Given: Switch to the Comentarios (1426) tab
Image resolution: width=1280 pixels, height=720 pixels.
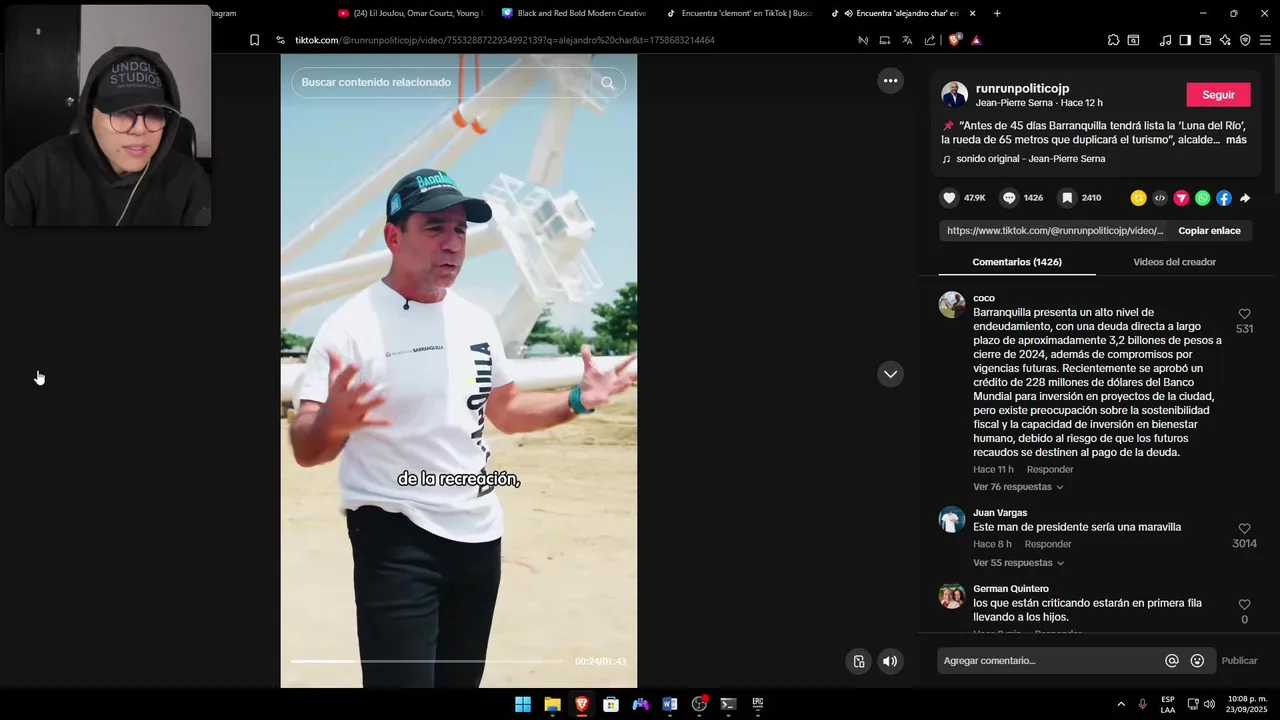Looking at the screenshot, I should point(1017,262).
